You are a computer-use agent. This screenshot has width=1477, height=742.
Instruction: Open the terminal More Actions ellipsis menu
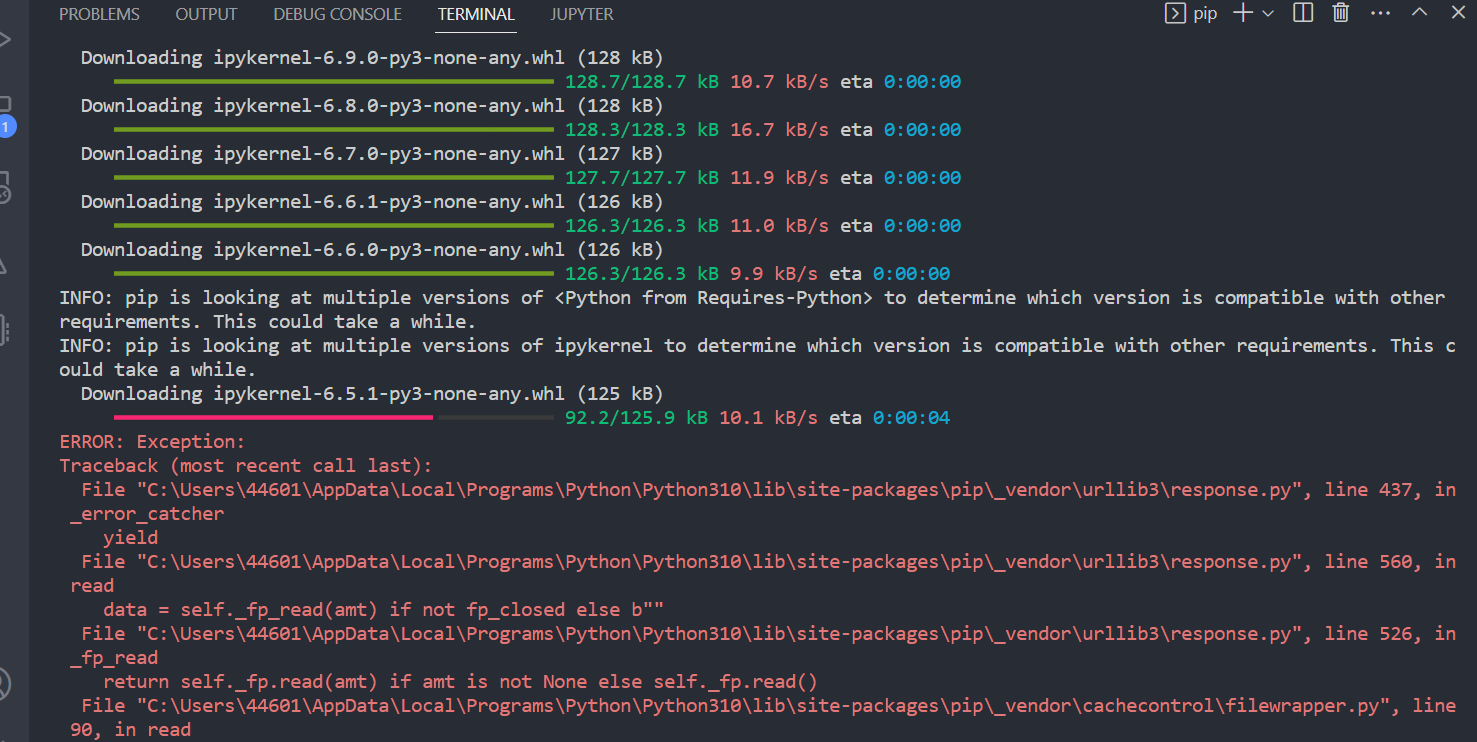pos(1380,13)
